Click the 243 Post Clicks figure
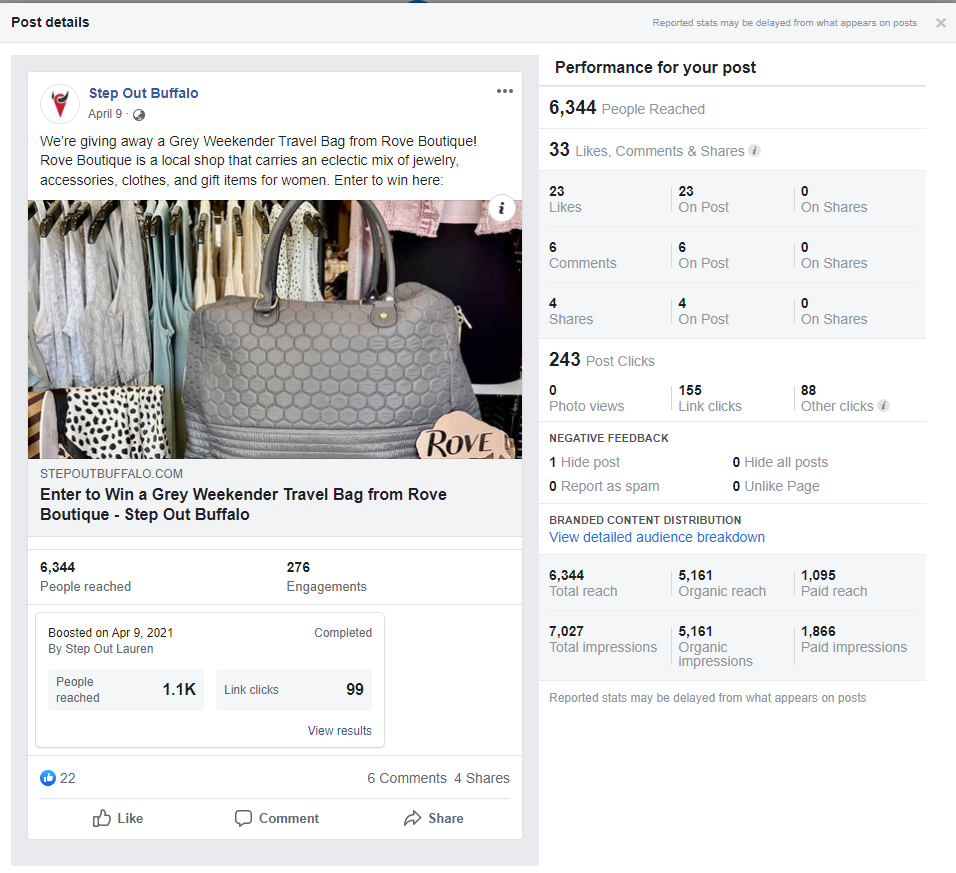 [602, 360]
